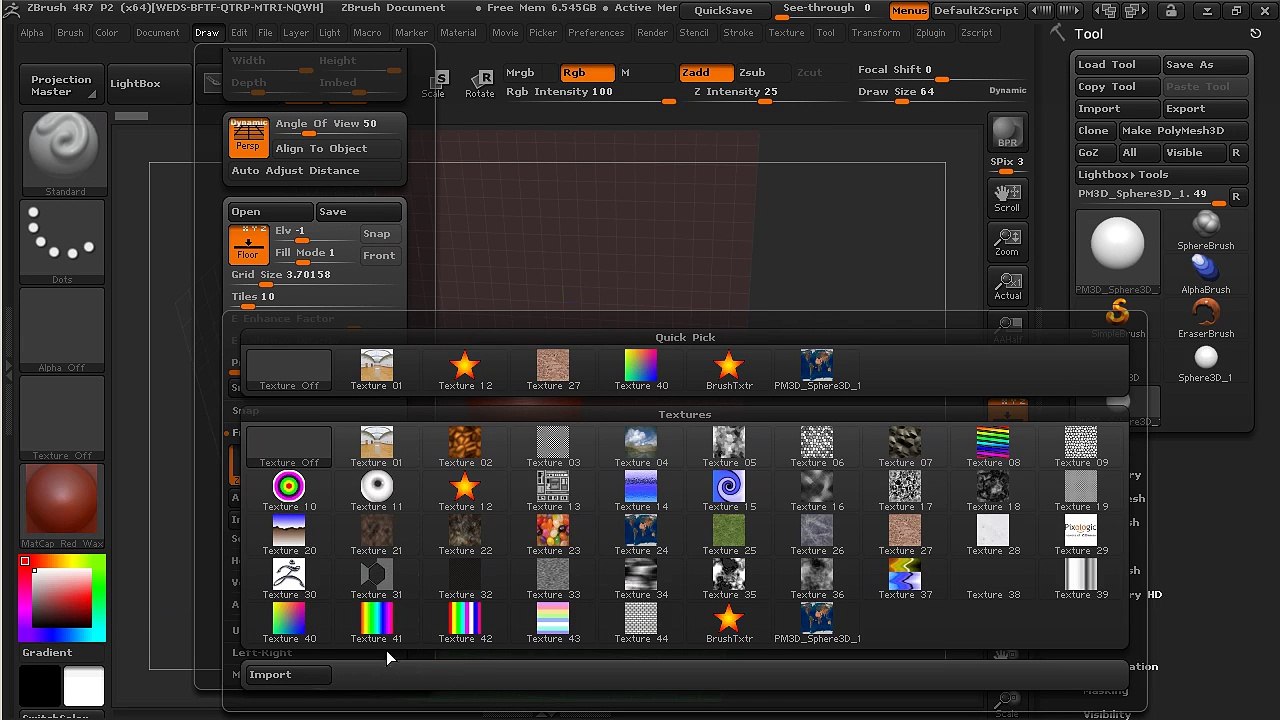Open the Draw menu
This screenshot has width=1280, height=720.
[207, 33]
